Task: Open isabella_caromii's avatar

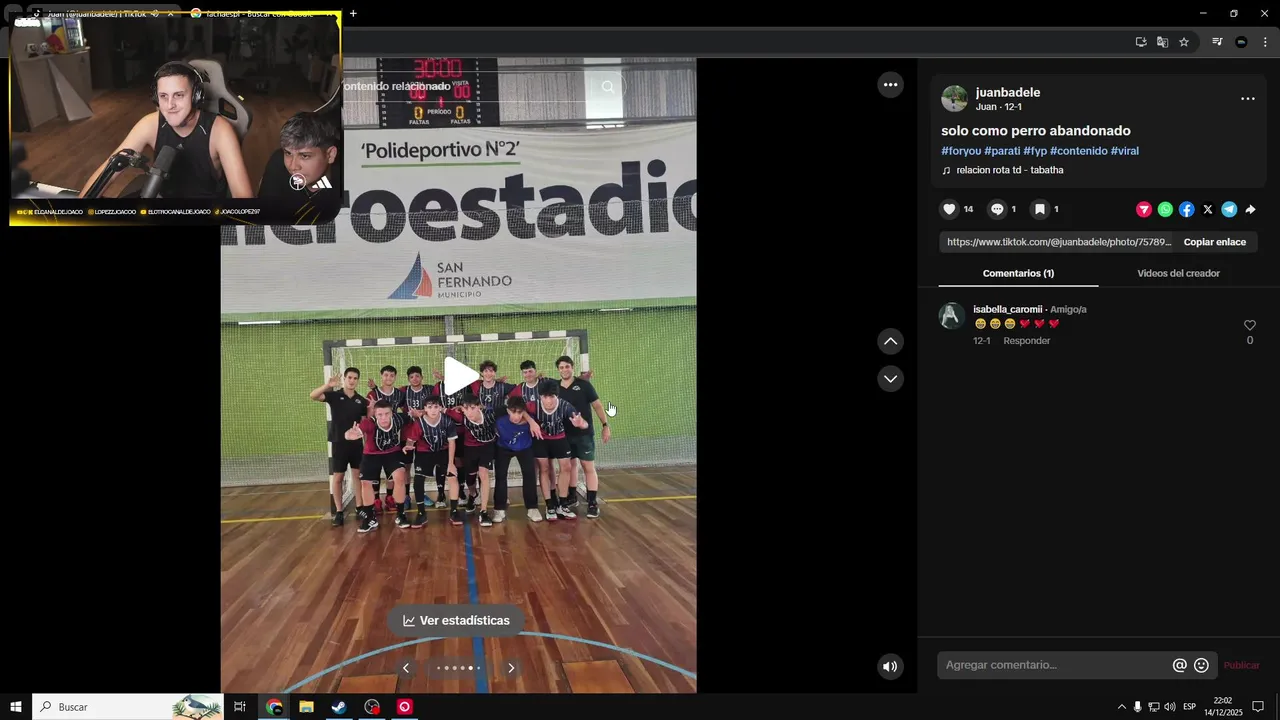Action: pyautogui.click(x=951, y=316)
